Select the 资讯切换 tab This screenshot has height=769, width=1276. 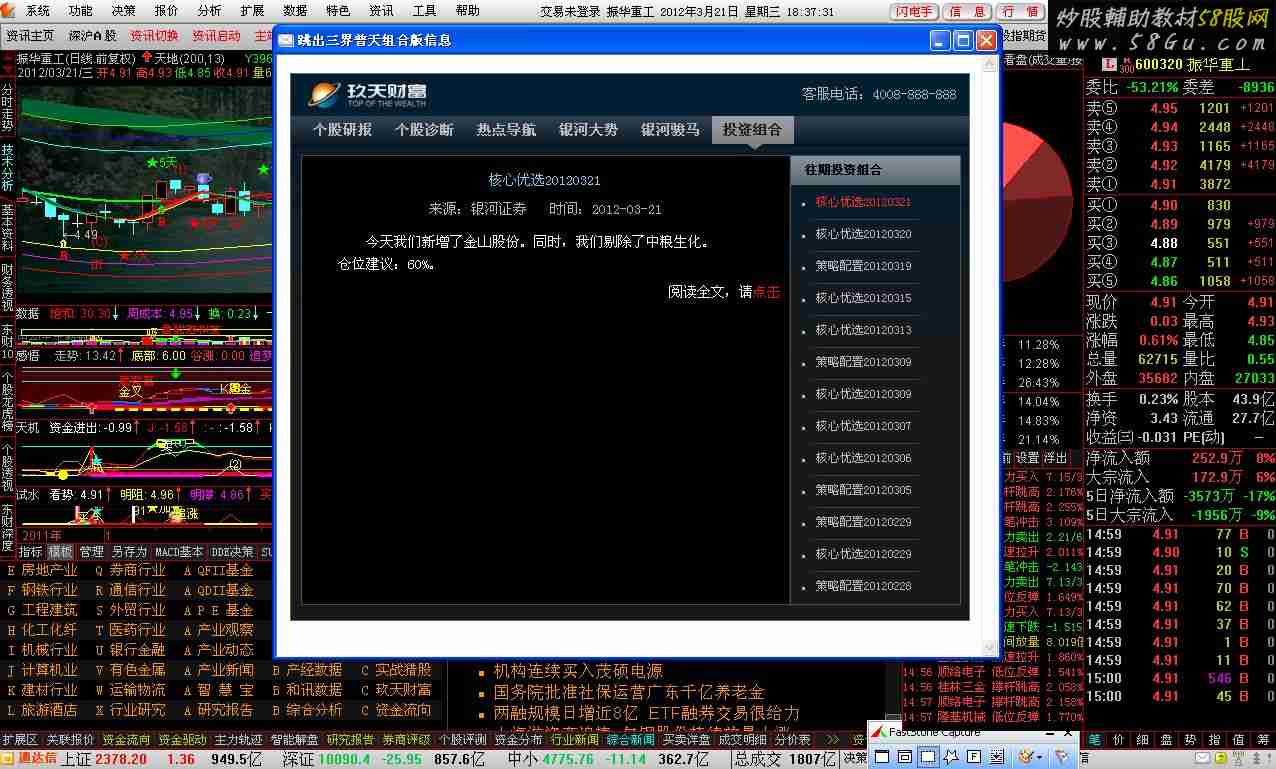pyautogui.click(x=154, y=36)
